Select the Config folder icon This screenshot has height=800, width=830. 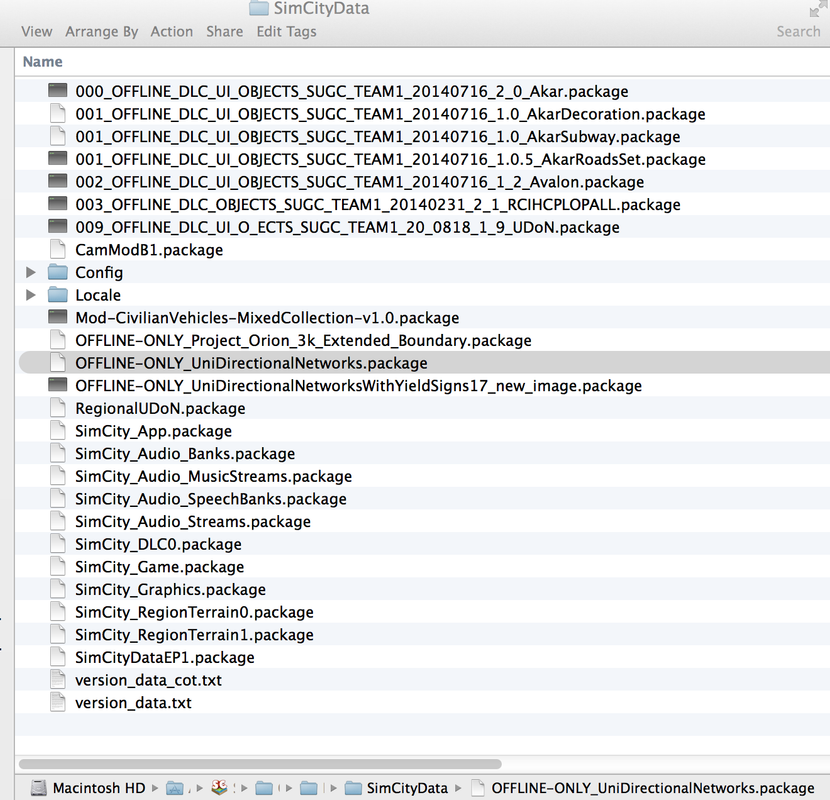click(x=58, y=272)
